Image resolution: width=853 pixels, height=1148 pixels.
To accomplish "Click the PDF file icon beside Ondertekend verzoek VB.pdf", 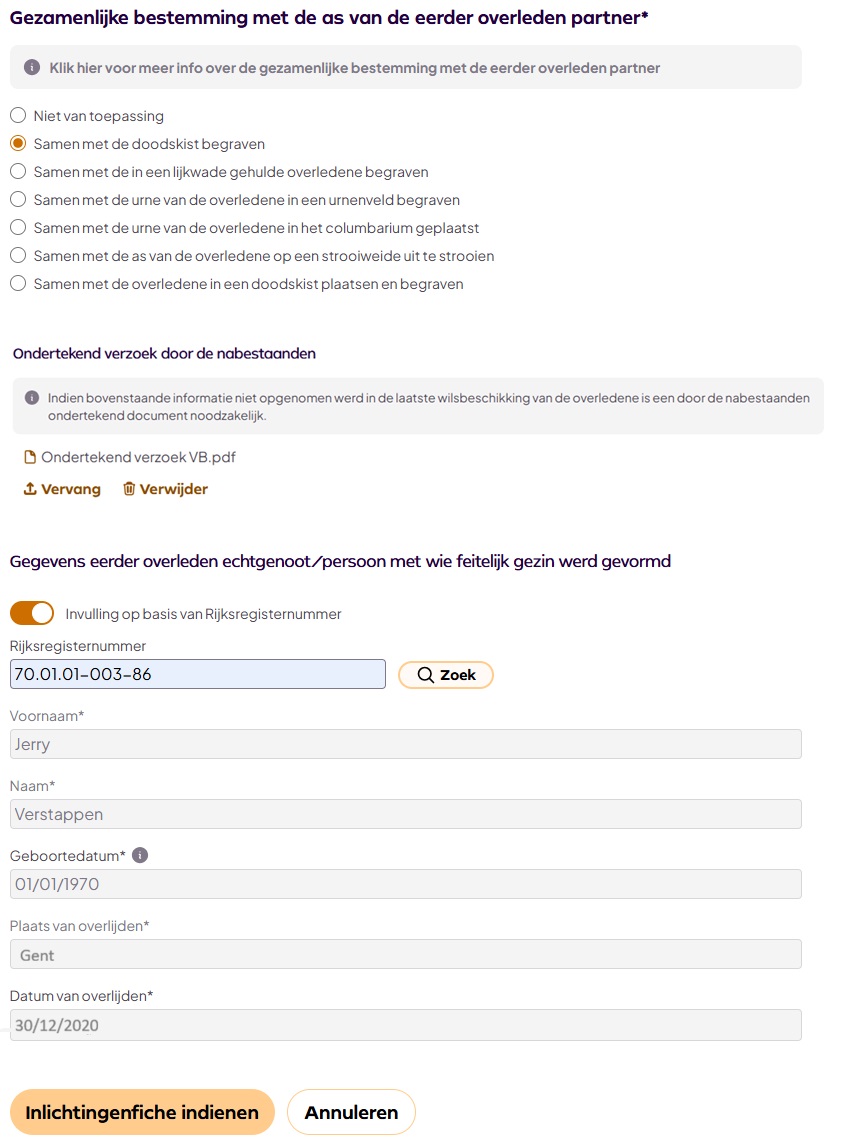I will click(28, 456).
